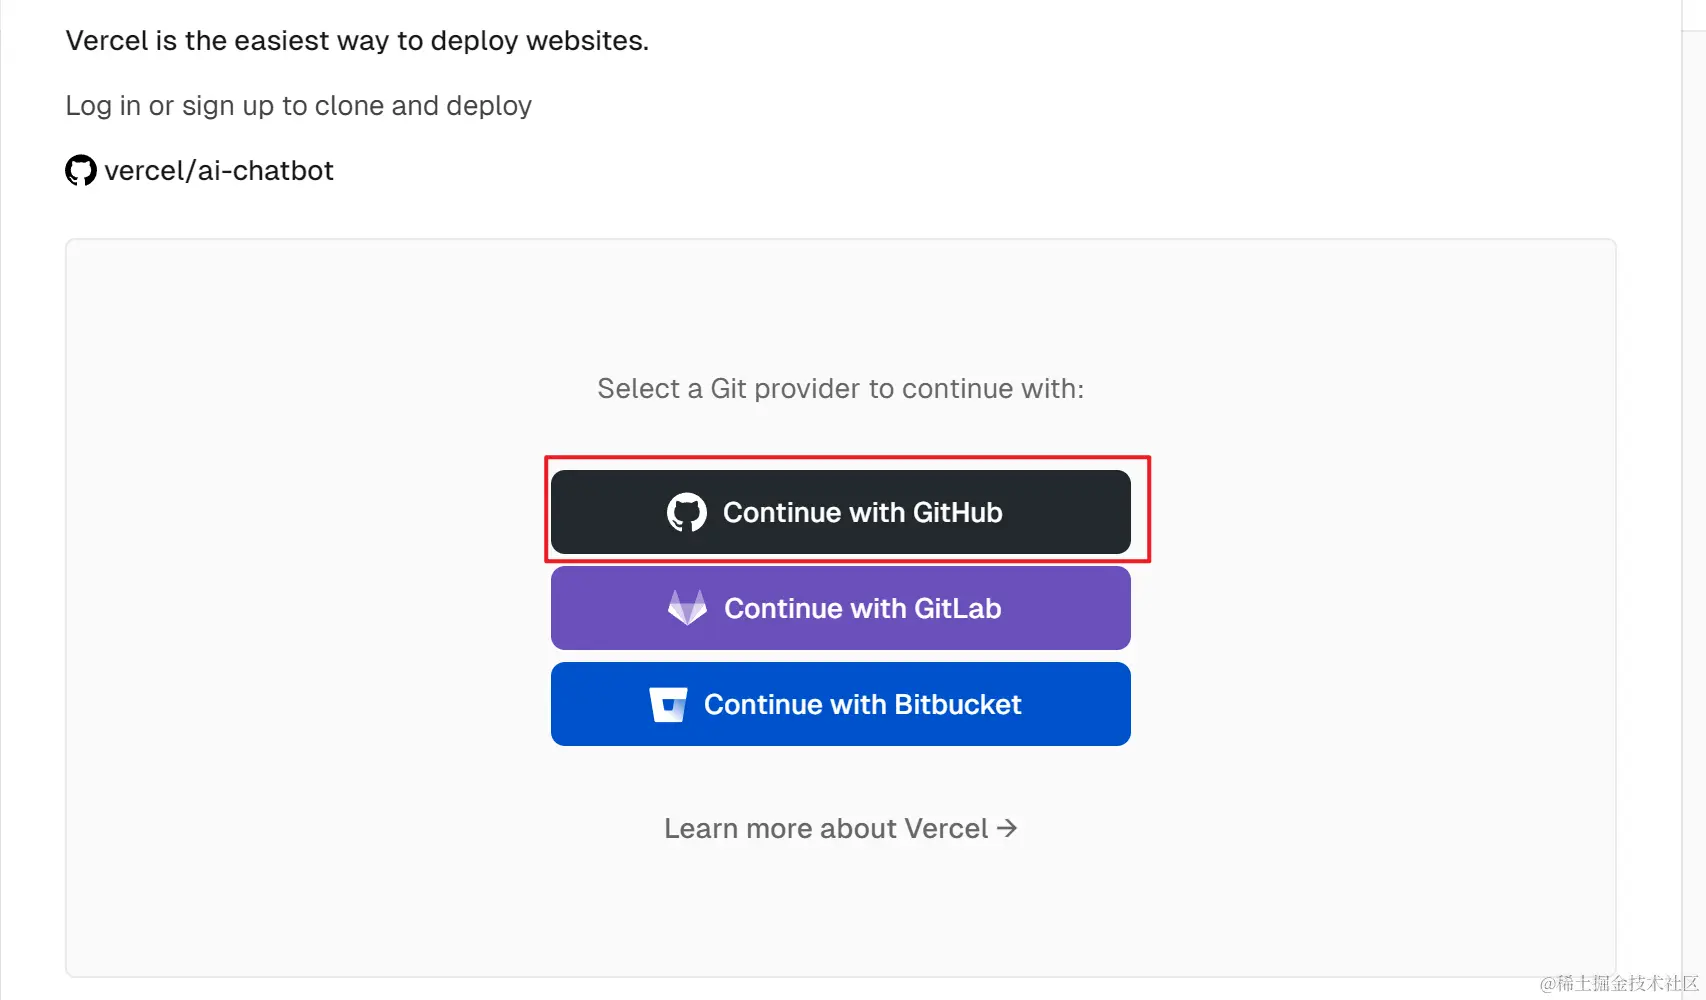Screen dimensions: 1706x1000
Task: Click the 'Continue with GitLab' label text
Action: (863, 608)
